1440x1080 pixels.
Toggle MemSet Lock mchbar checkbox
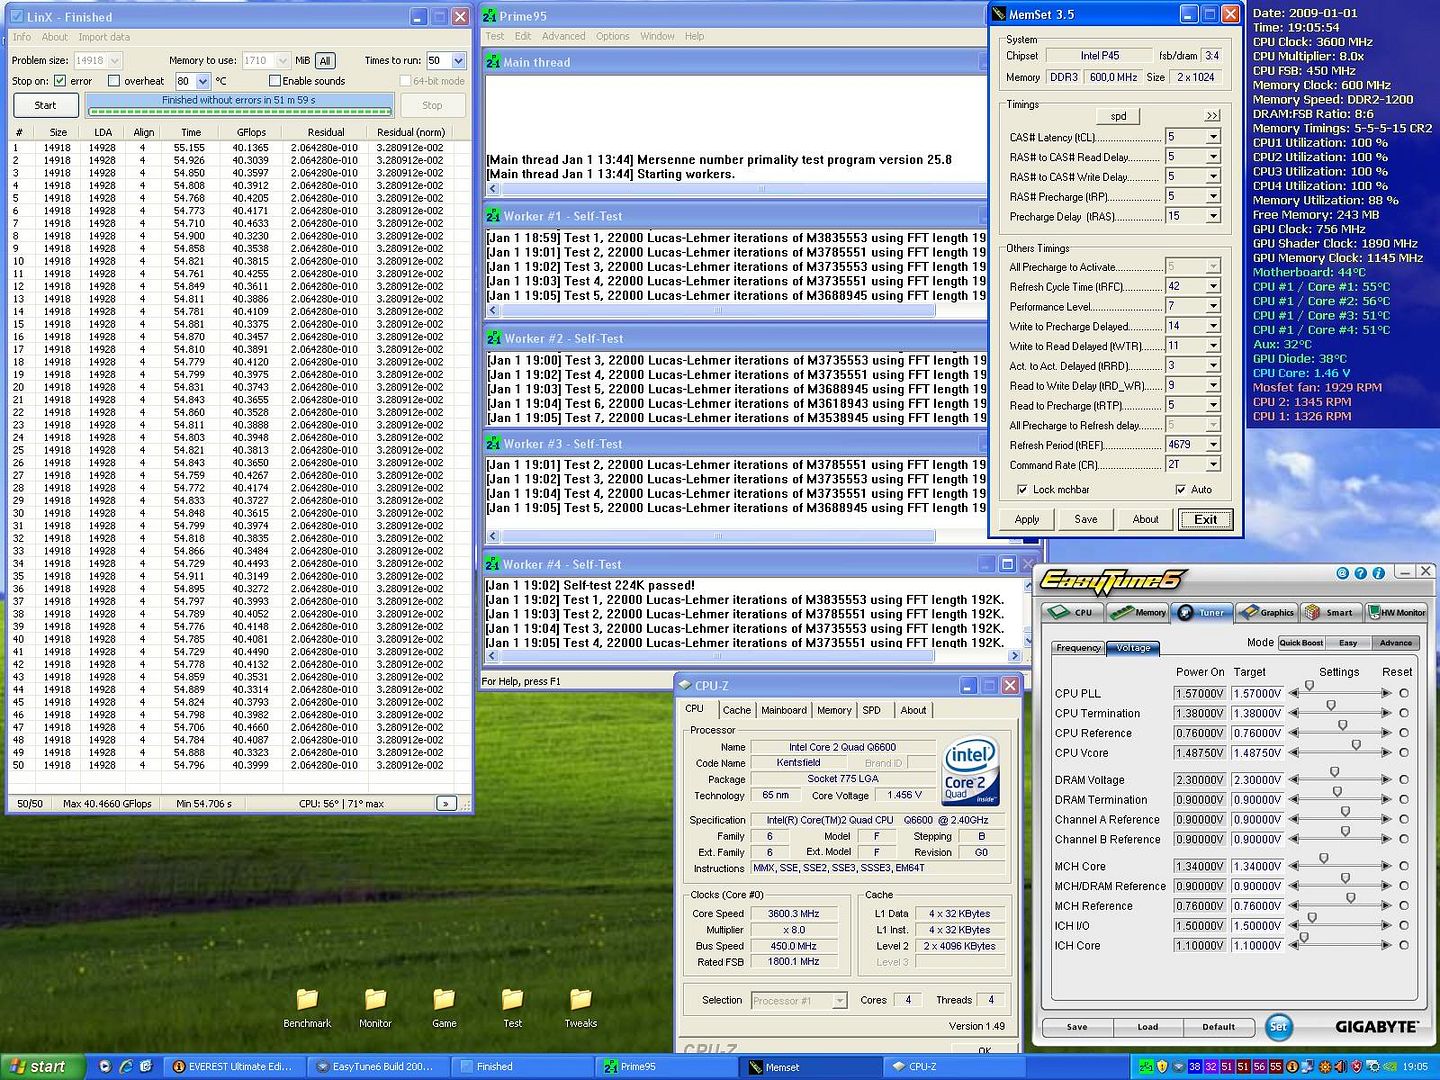[x=1022, y=490]
